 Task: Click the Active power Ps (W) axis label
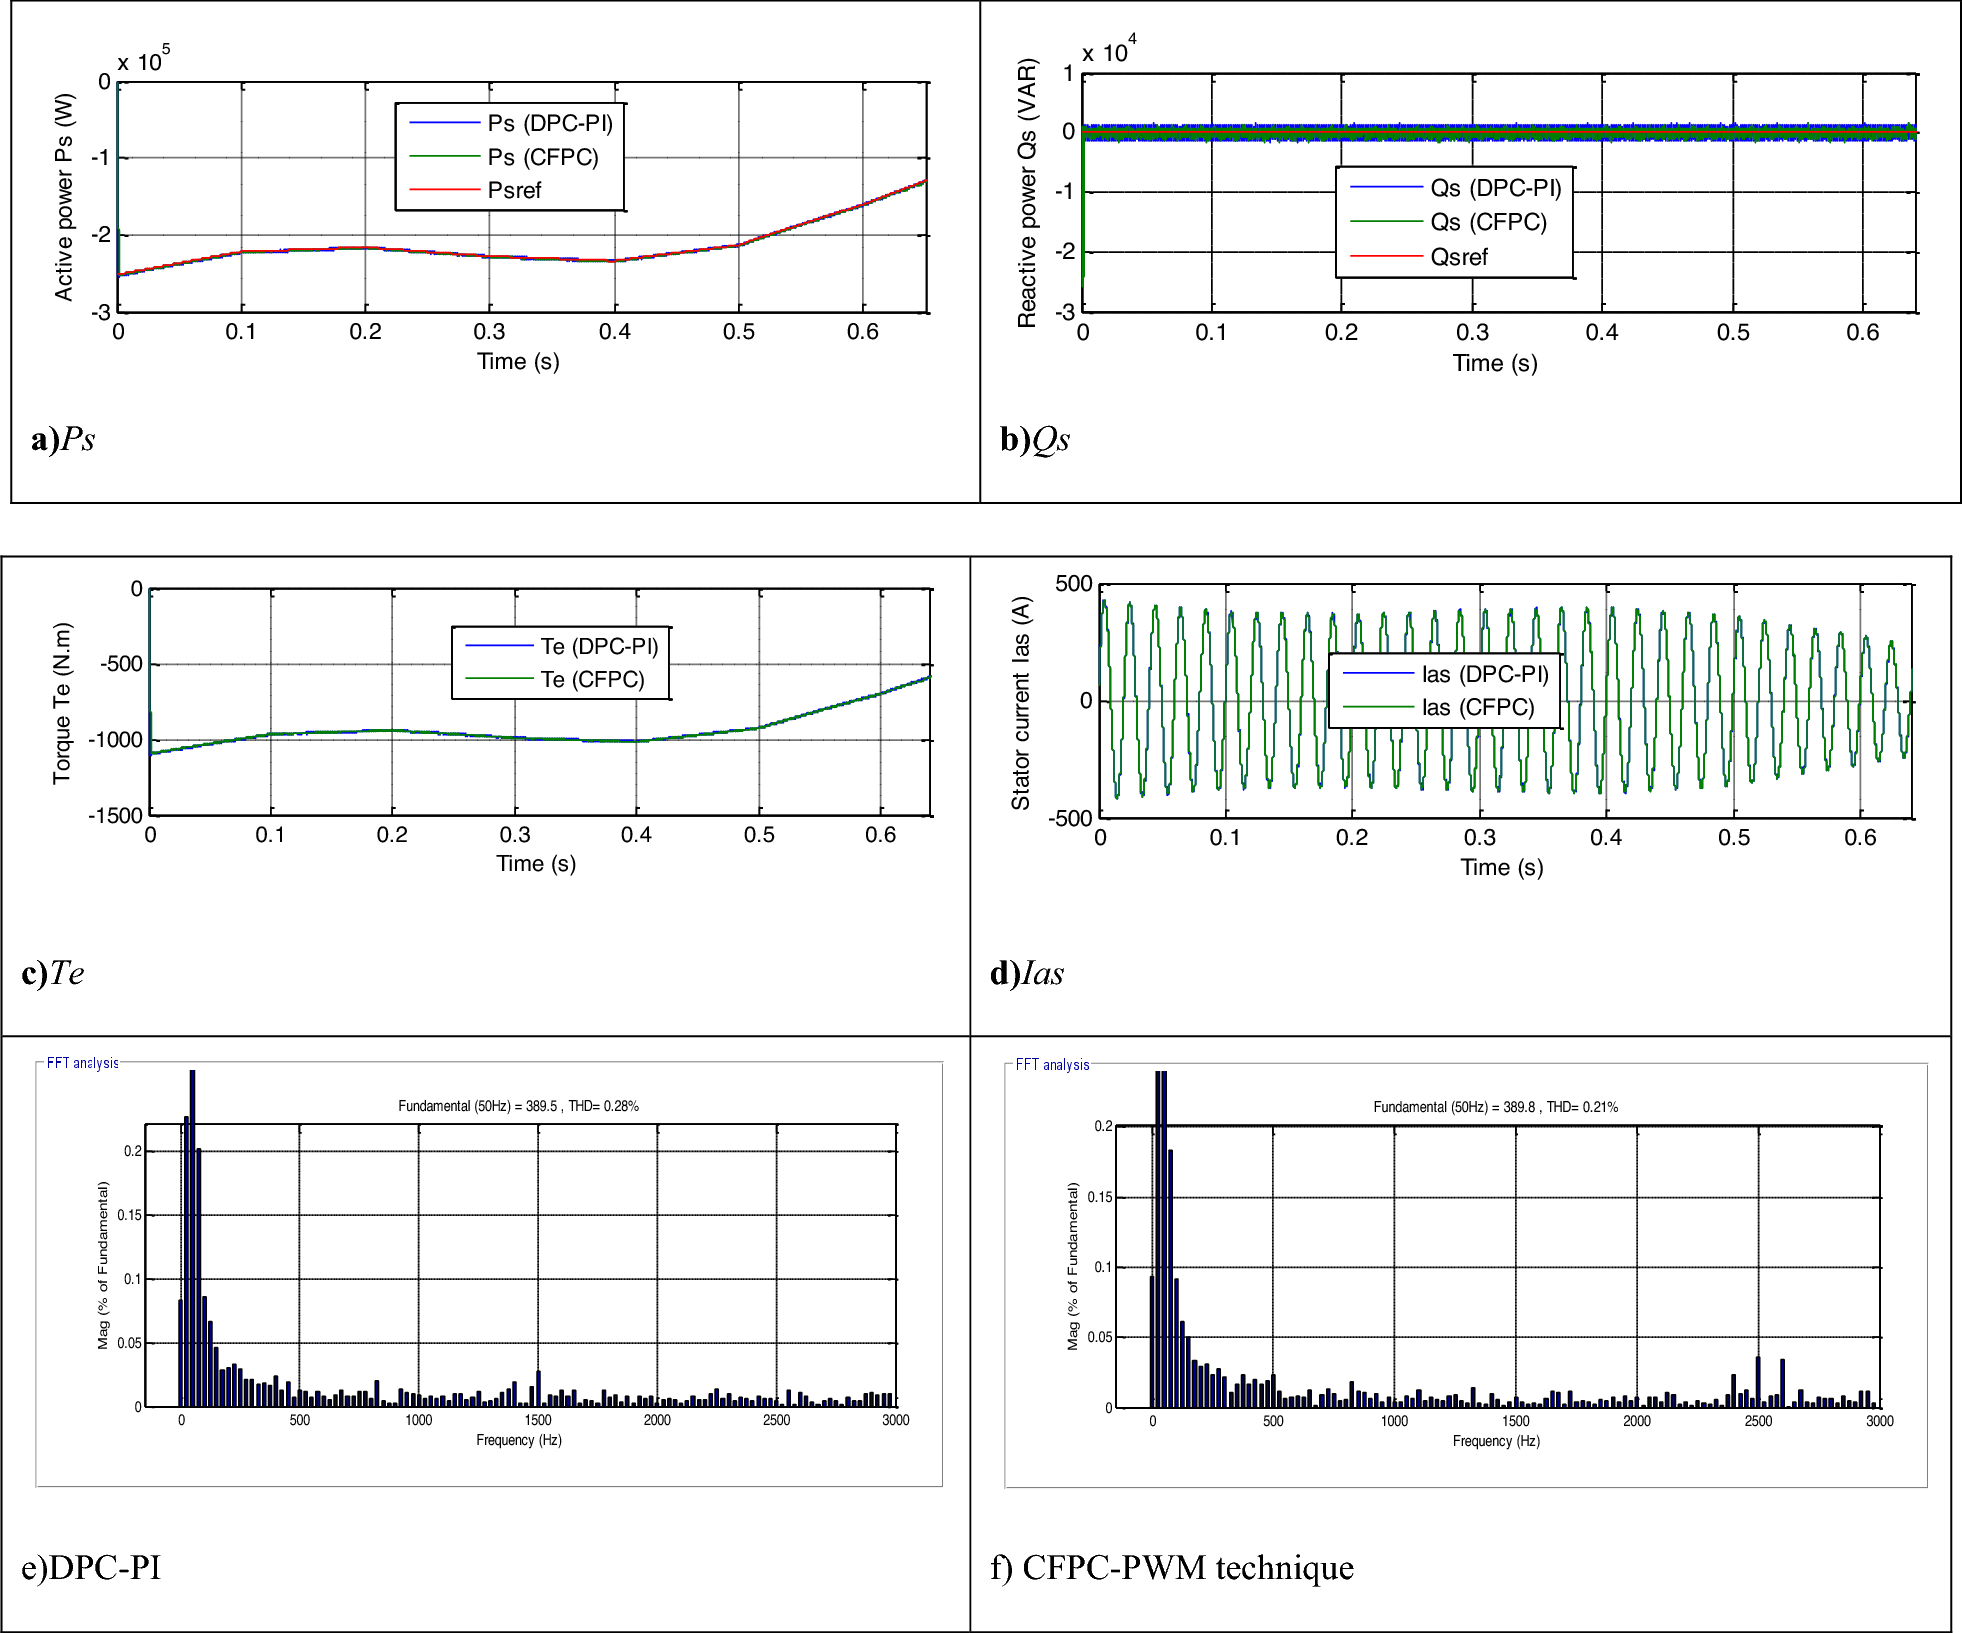coord(64,197)
